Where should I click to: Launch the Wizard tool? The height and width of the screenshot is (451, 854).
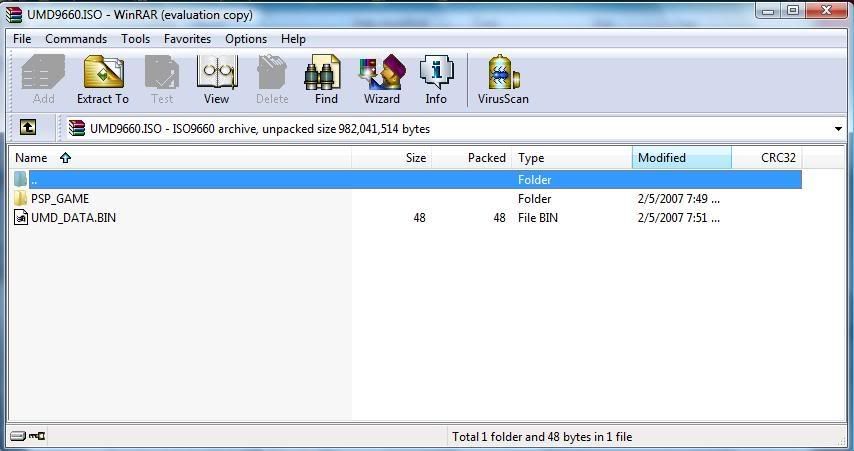click(x=382, y=80)
